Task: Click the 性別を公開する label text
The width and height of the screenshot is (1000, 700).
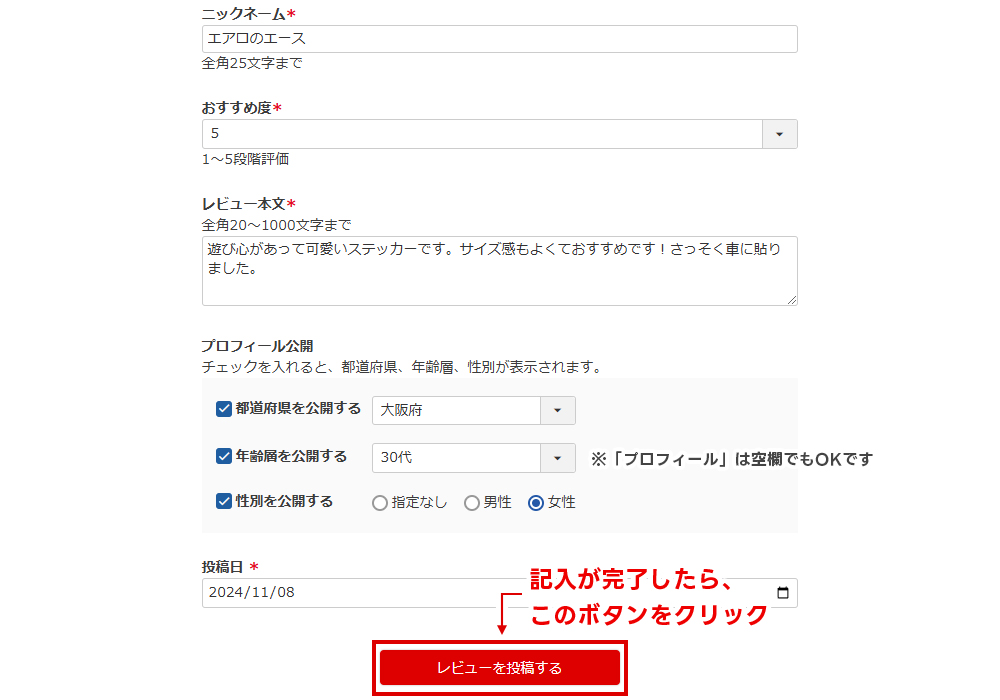Action: coord(284,502)
